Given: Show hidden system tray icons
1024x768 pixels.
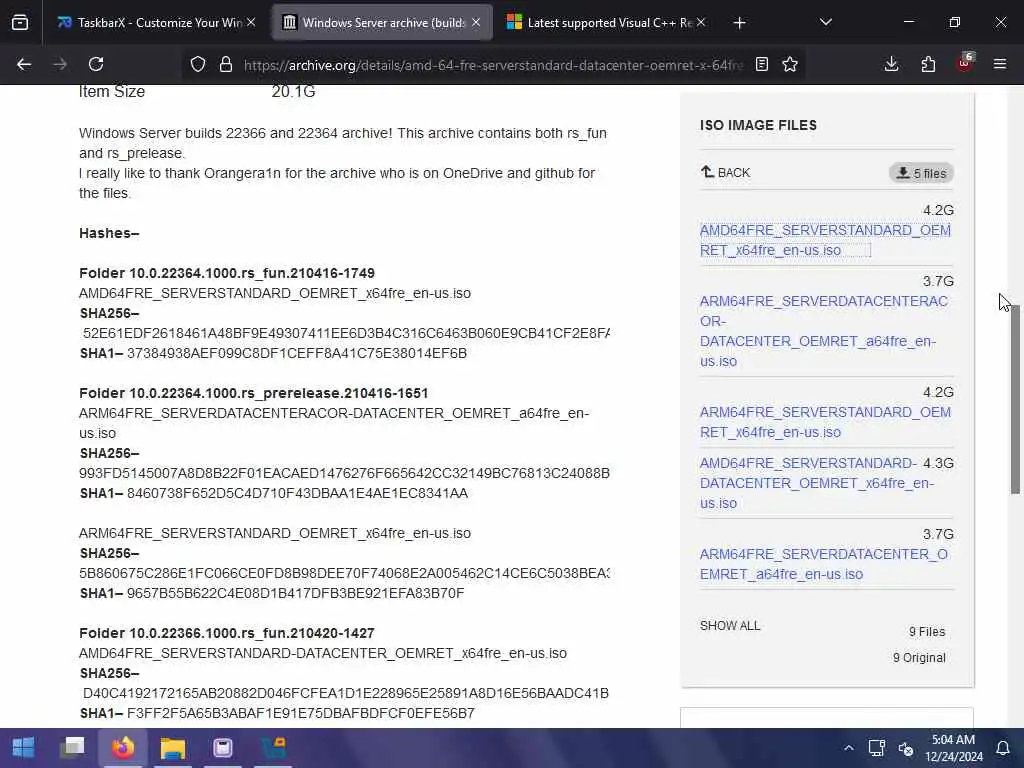Looking at the screenshot, I should point(848,748).
